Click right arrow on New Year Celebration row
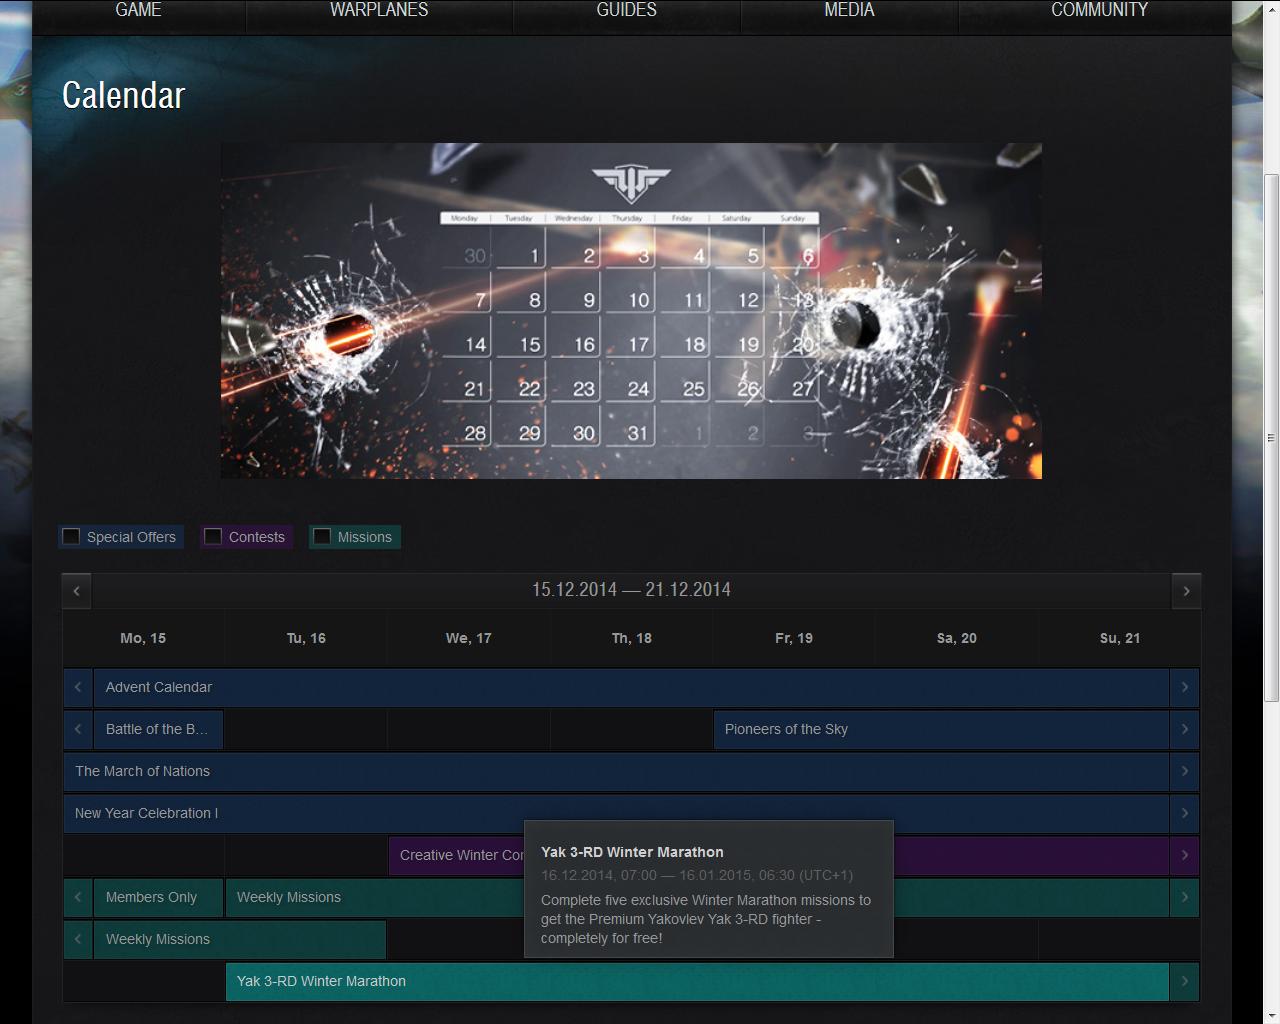 [x=1185, y=813]
